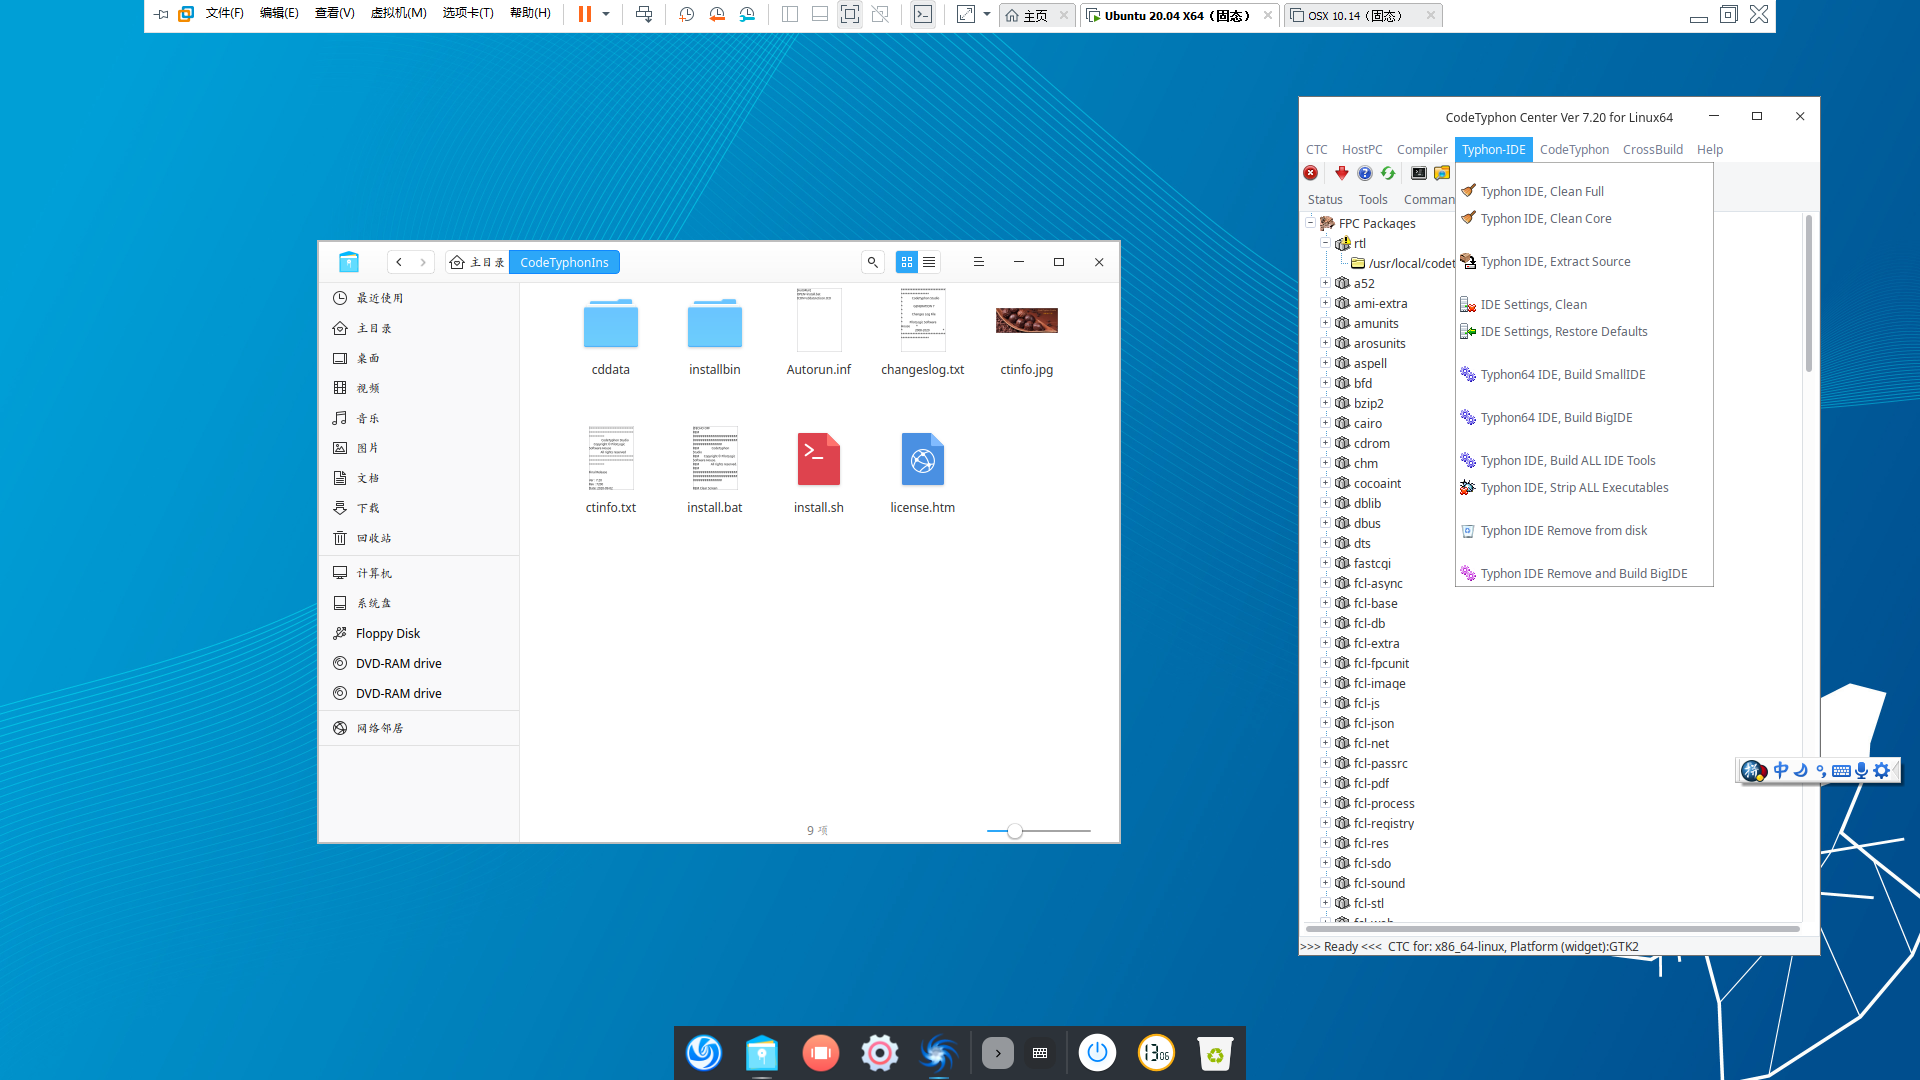Viewport: 1920px width, 1080px height.
Task: Click the home directory breadcrumb
Action: tap(477, 262)
